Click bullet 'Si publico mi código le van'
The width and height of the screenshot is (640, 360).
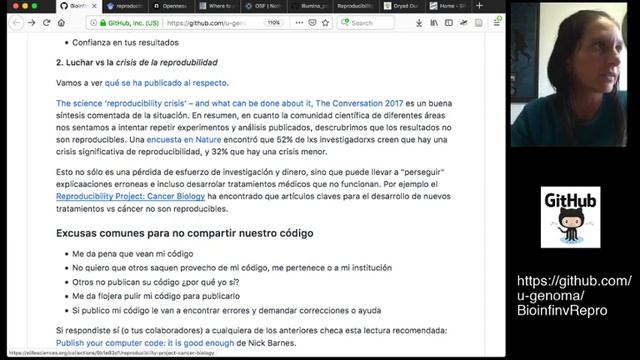tap(227, 310)
